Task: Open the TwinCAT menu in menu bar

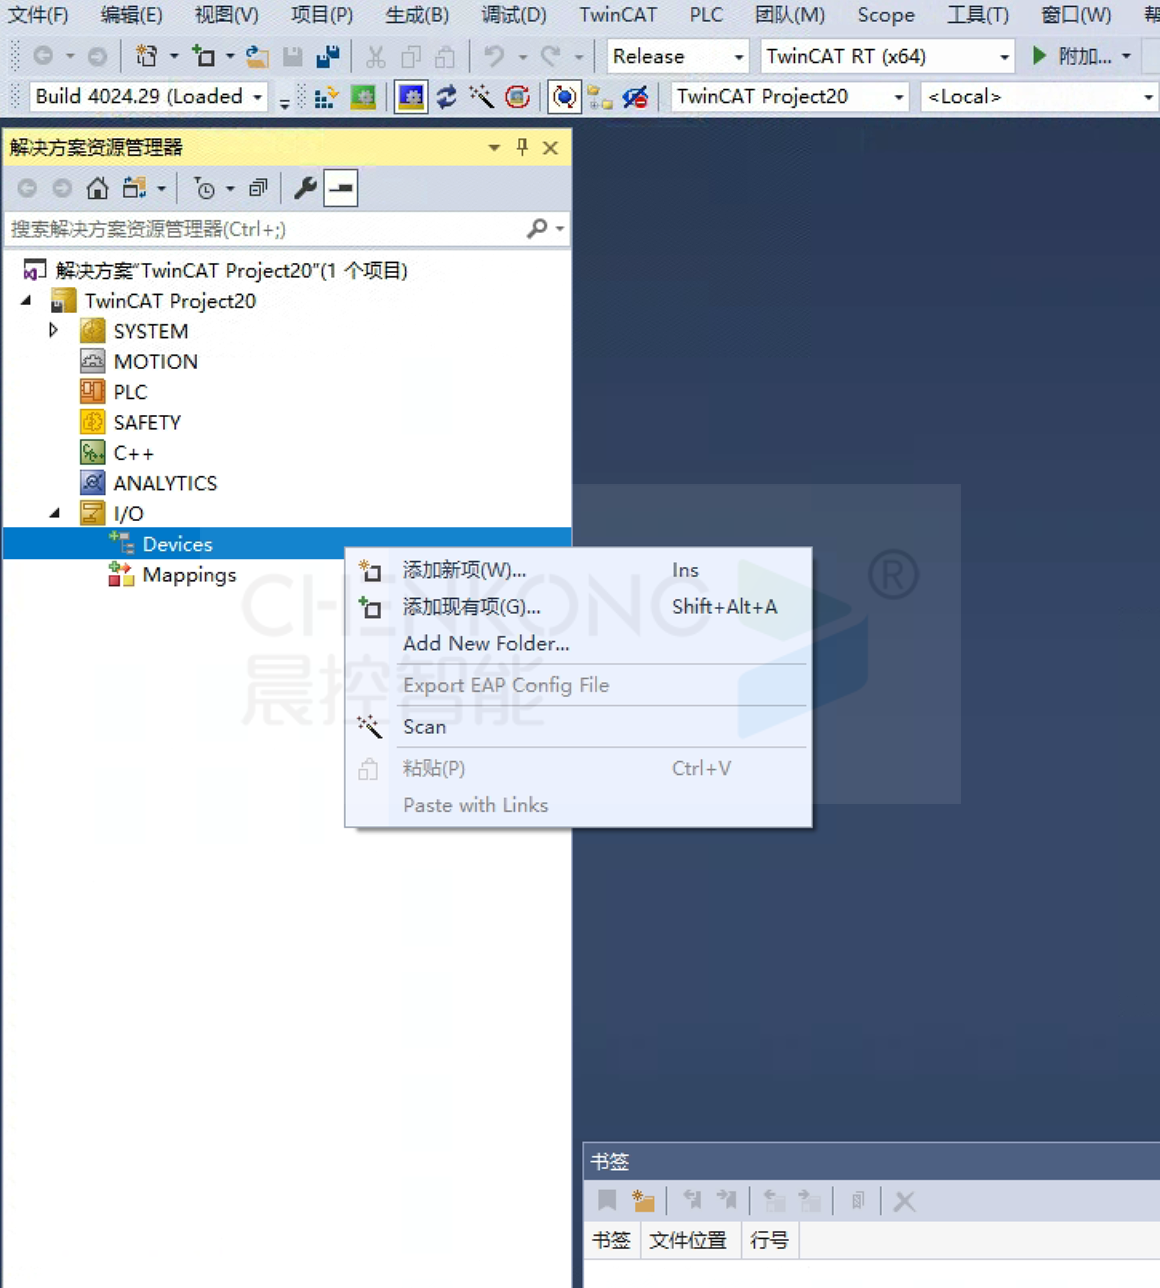Action: 617,15
